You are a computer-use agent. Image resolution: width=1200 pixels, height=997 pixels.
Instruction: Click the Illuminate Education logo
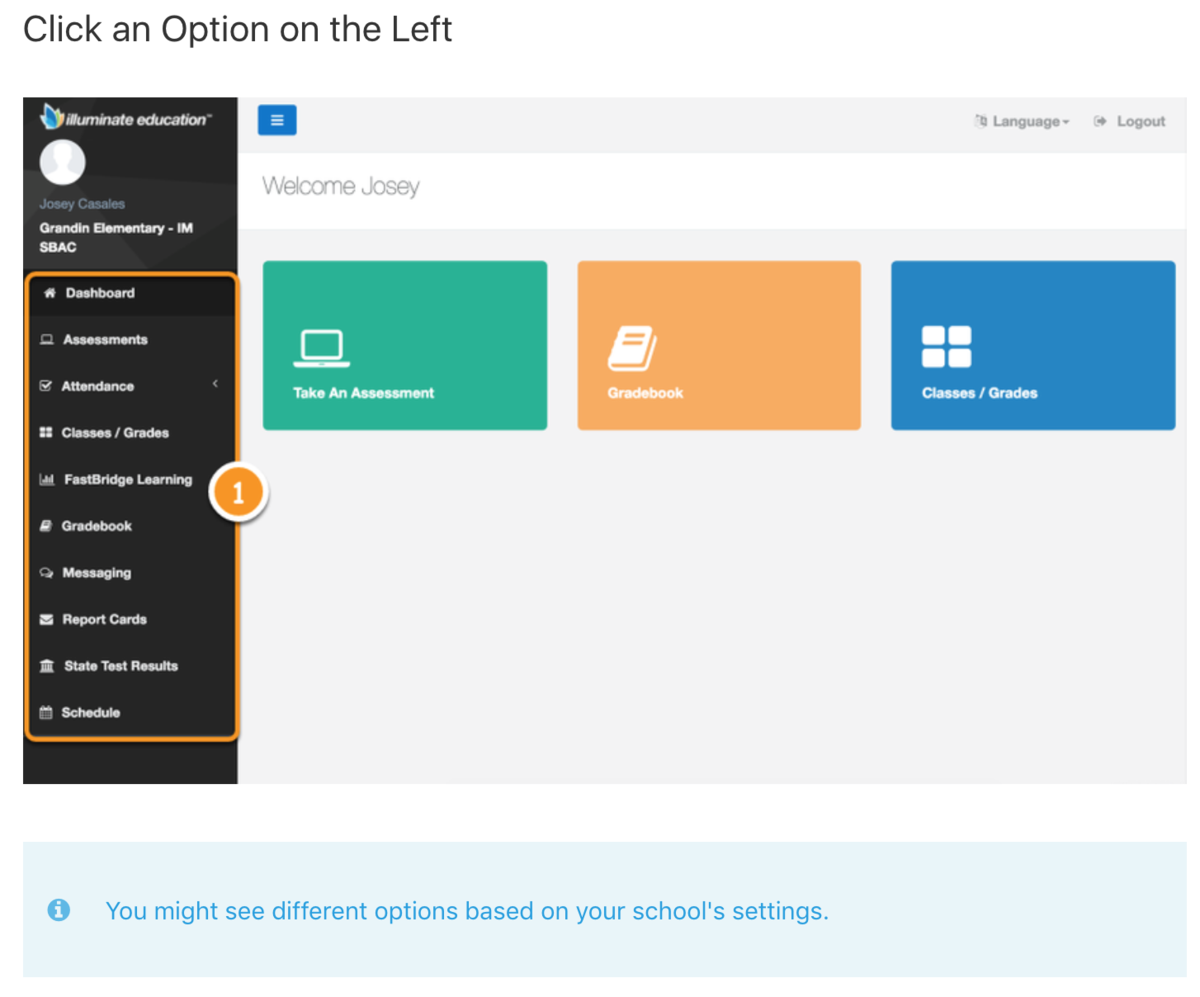[x=125, y=119]
